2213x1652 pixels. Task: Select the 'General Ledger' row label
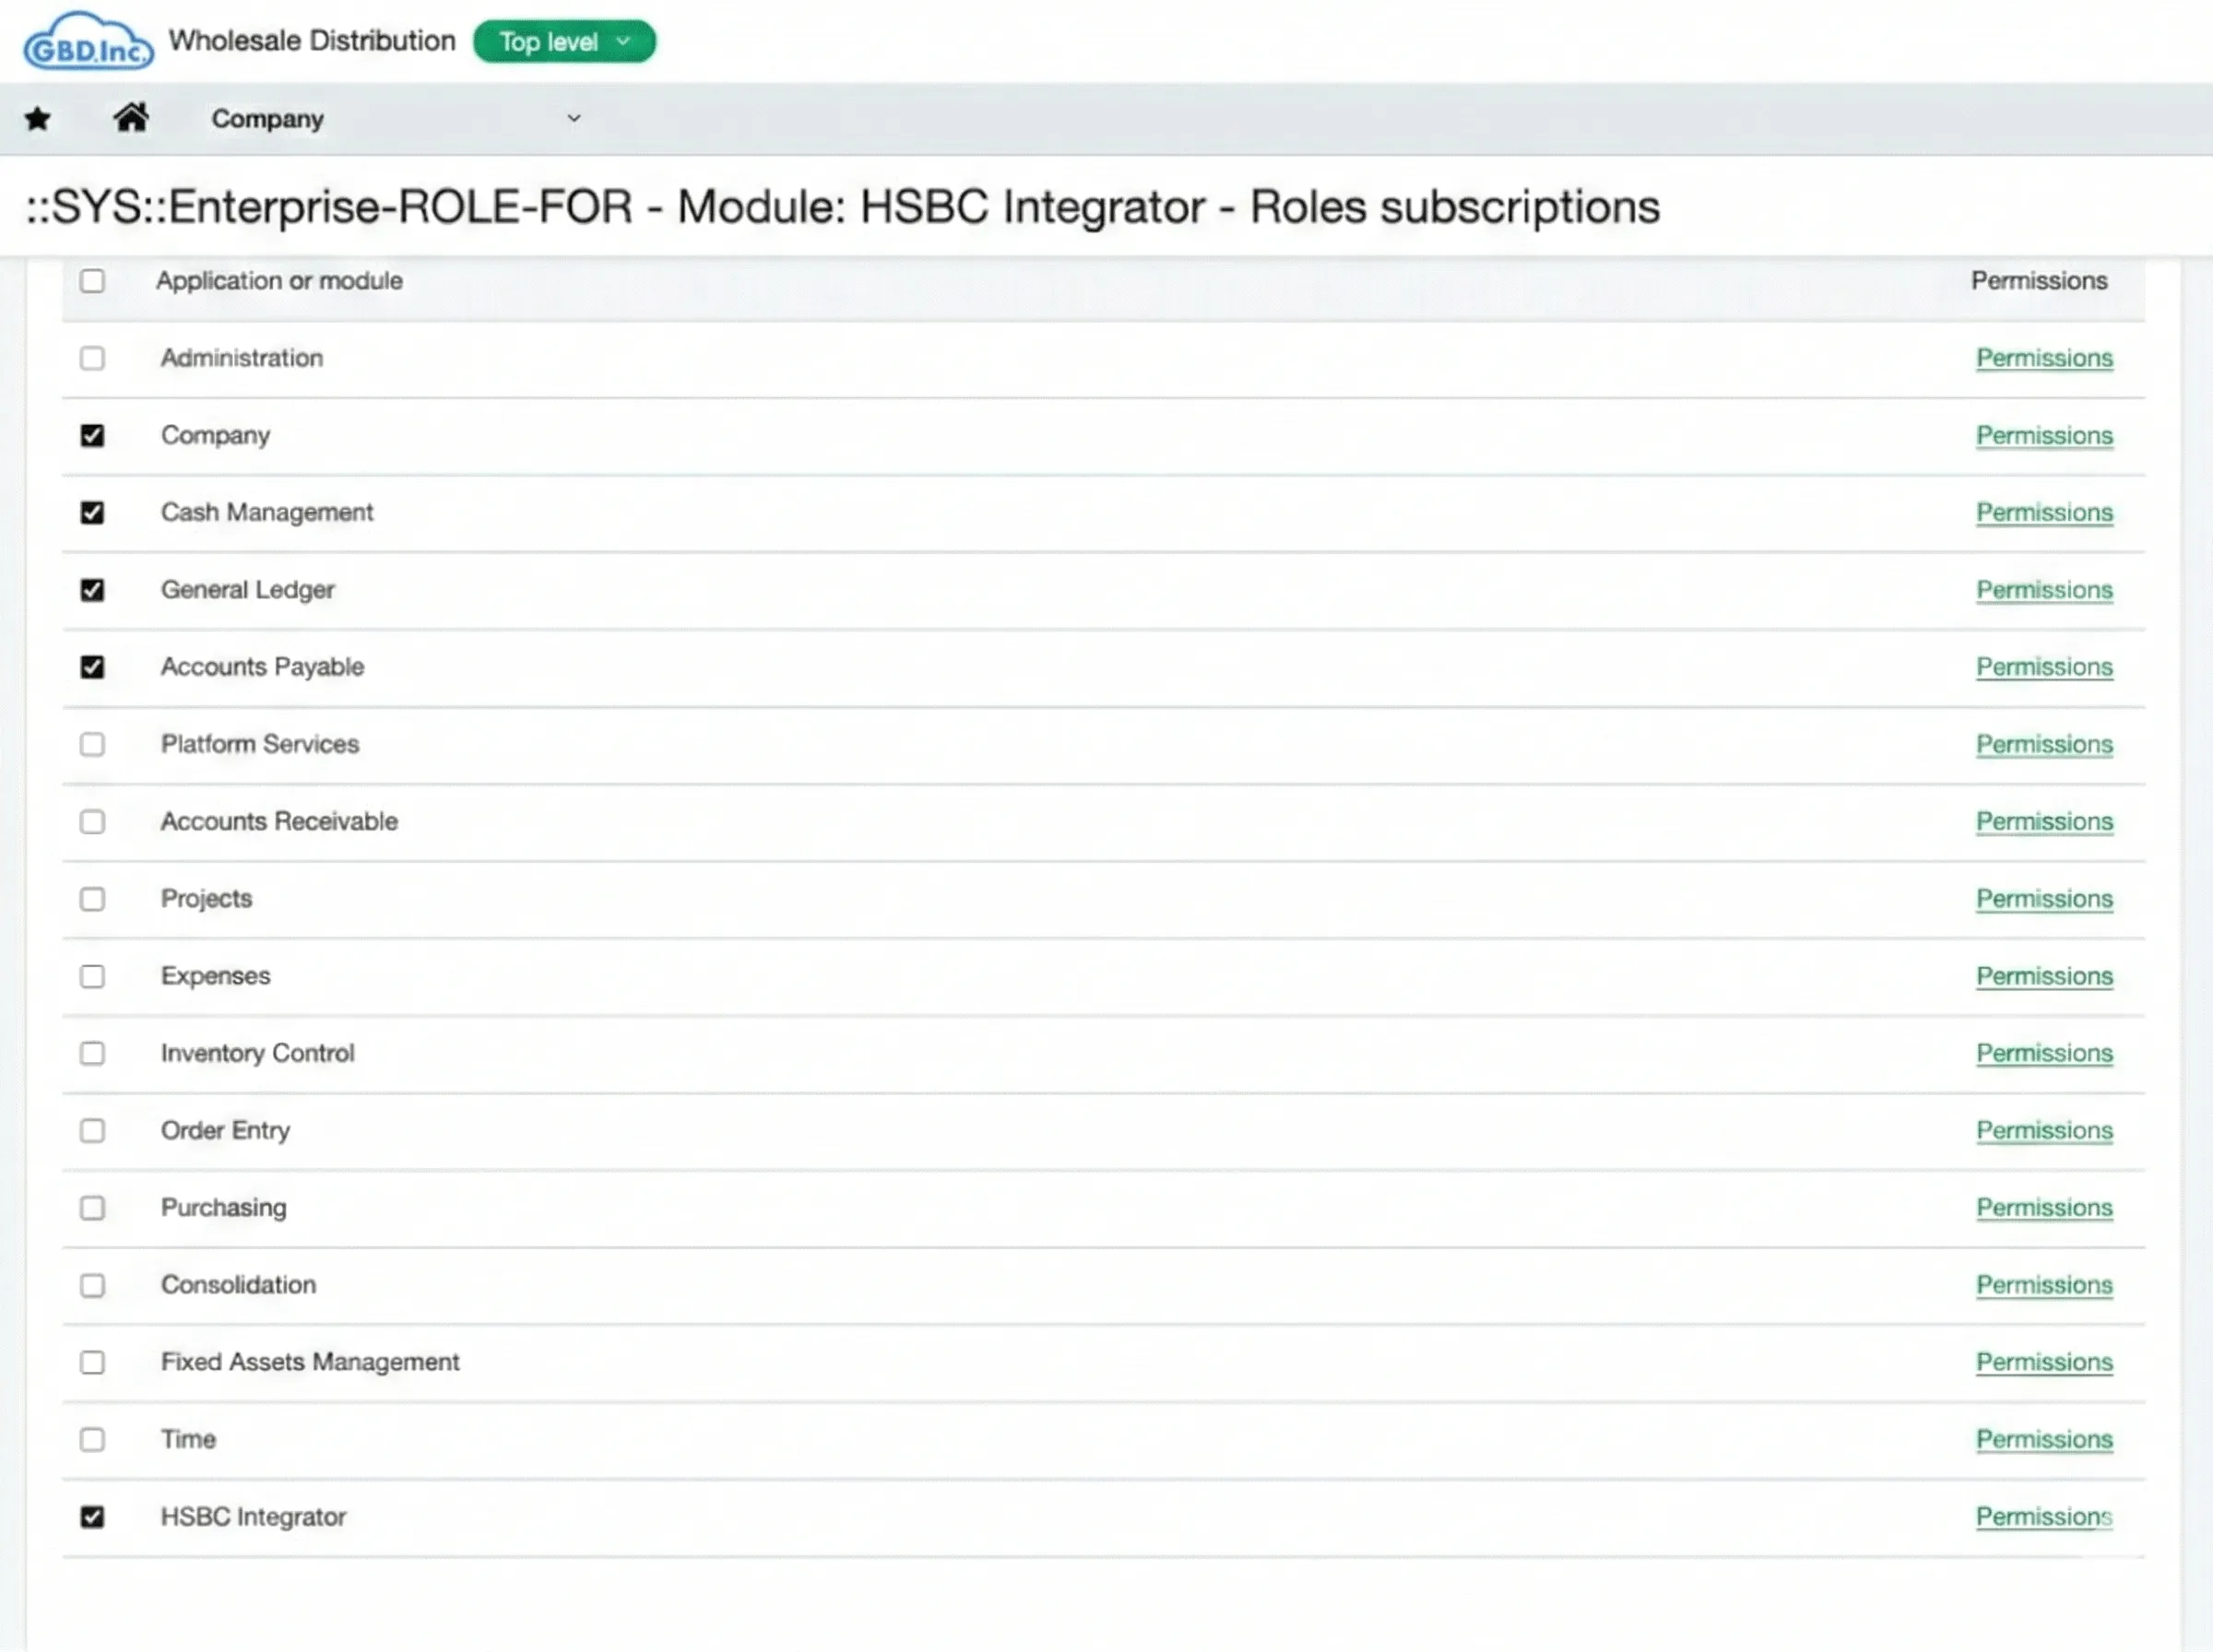pyautogui.click(x=248, y=590)
